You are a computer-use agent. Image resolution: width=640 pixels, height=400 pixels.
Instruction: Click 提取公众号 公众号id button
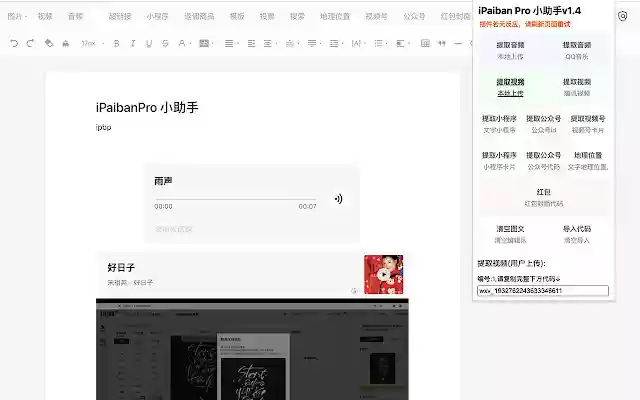click(x=544, y=124)
